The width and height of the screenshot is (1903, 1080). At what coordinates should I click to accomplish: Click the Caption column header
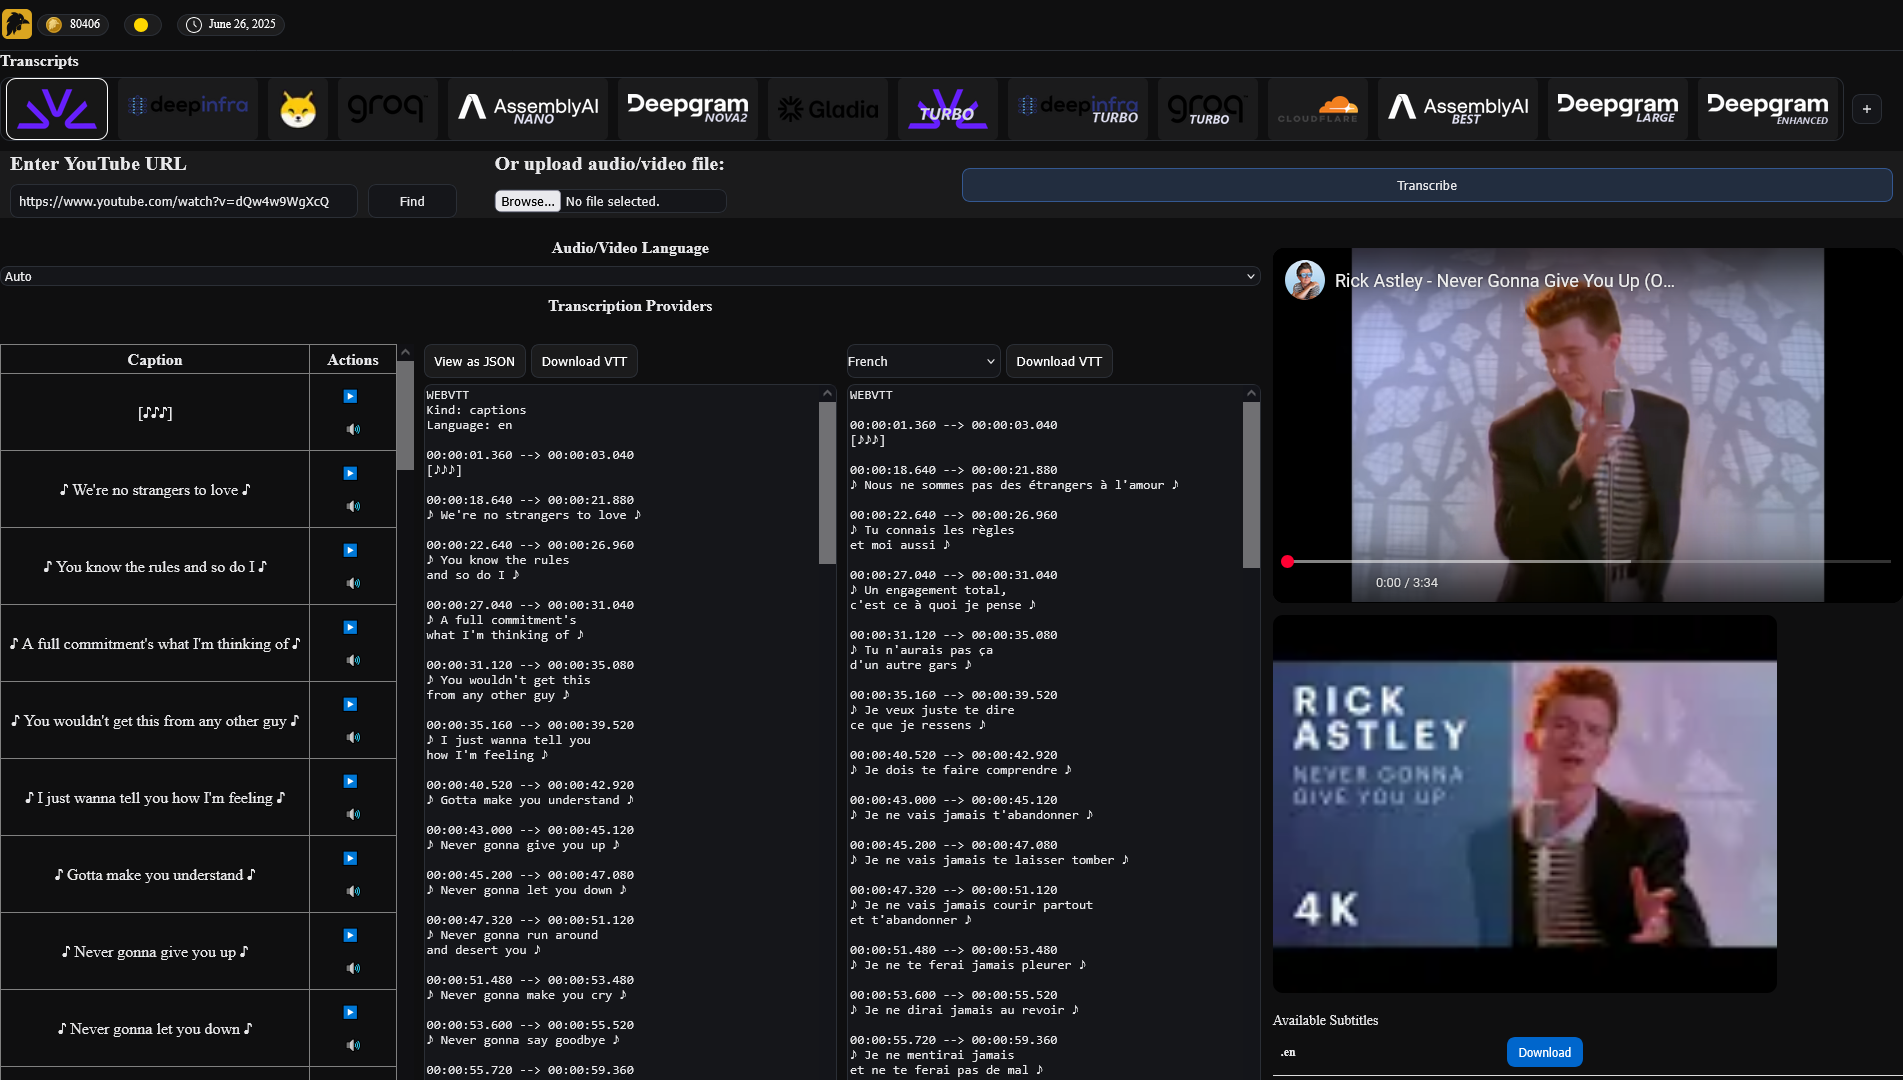155,360
